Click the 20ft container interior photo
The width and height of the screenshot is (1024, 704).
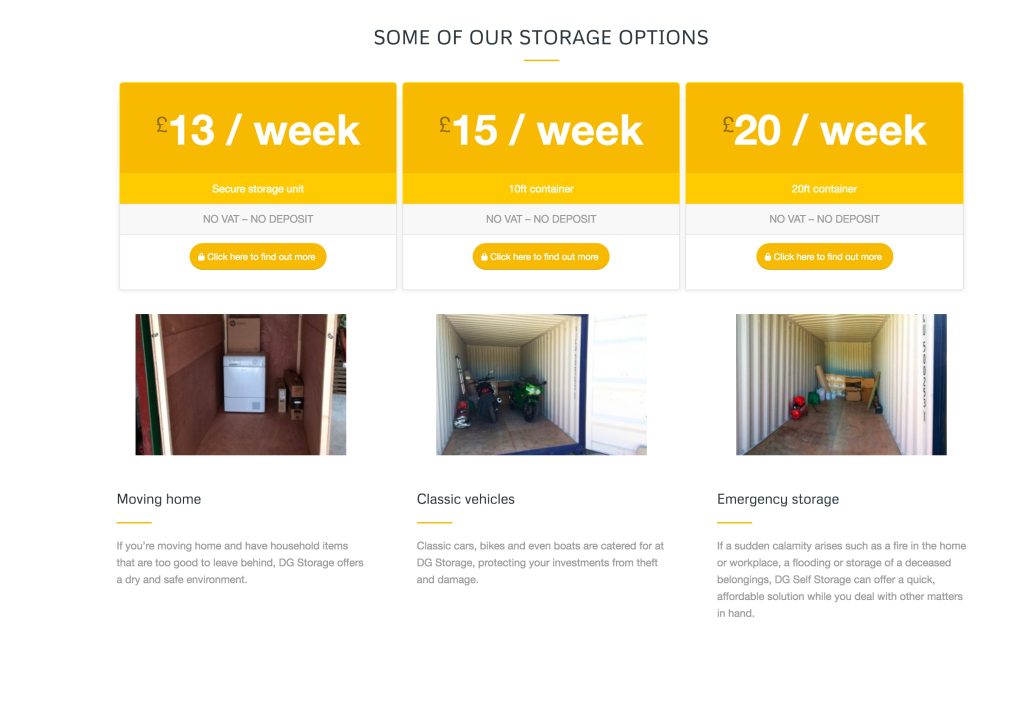(841, 384)
